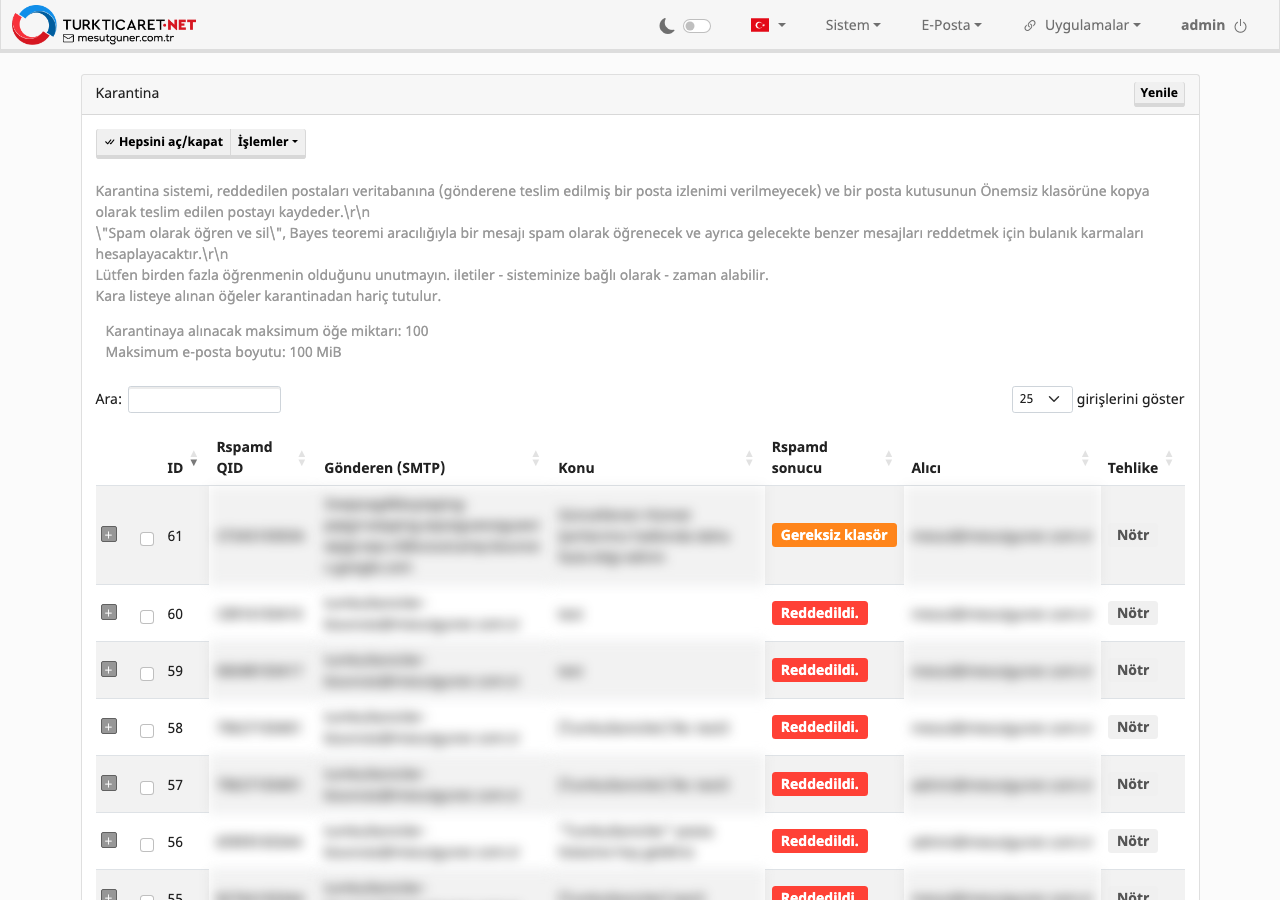
Task: Sort table by ID column arrow
Action: [193, 461]
